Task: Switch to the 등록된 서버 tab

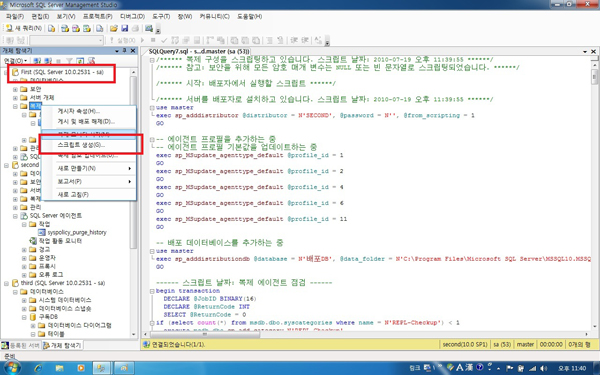Action: pos(21,345)
